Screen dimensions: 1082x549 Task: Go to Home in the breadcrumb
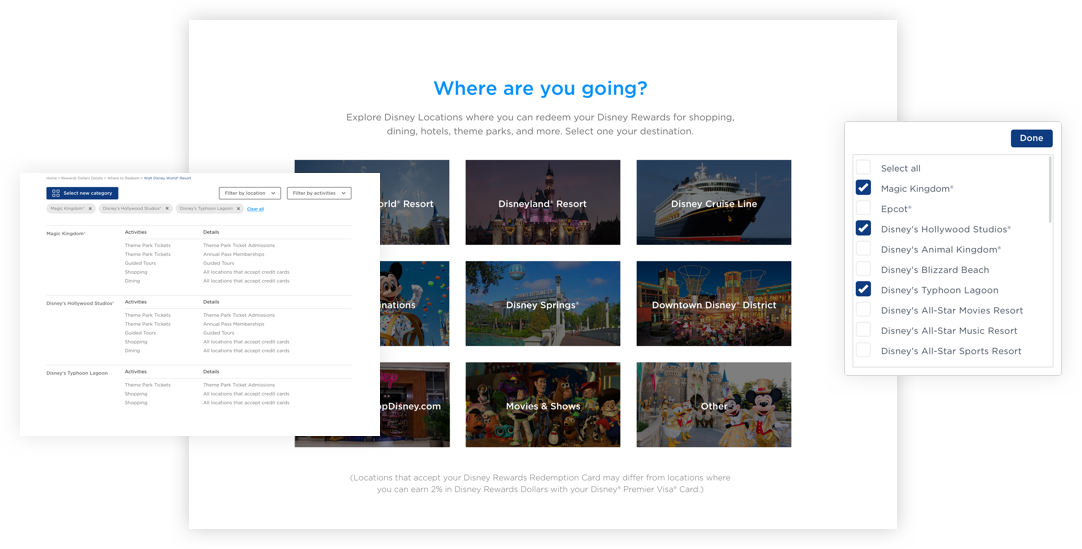pyautogui.click(x=51, y=178)
